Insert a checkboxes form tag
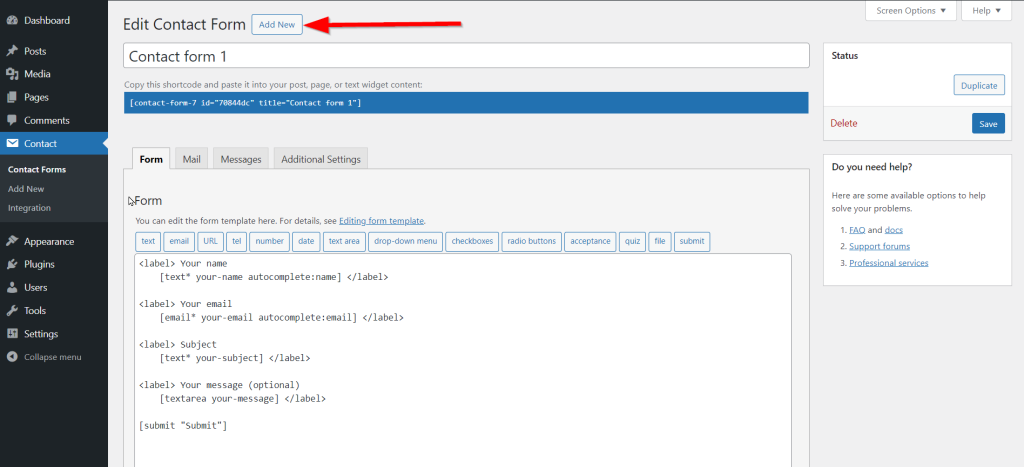1024x467 pixels. click(x=471, y=241)
